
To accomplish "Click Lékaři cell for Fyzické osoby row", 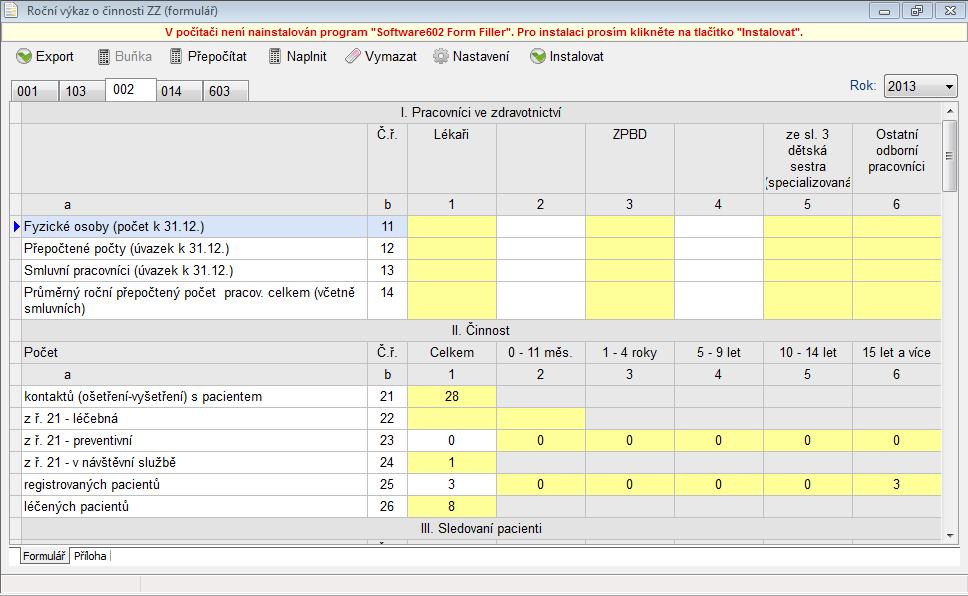I will 452,227.
